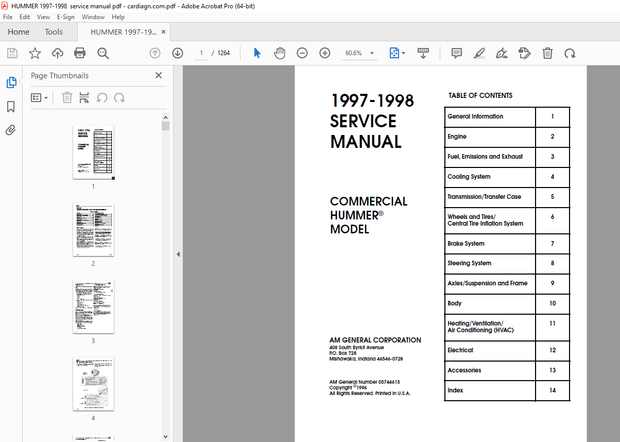Select the HUMMER 1997-19... document tab
The height and width of the screenshot is (442, 620).
click(x=123, y=32)
